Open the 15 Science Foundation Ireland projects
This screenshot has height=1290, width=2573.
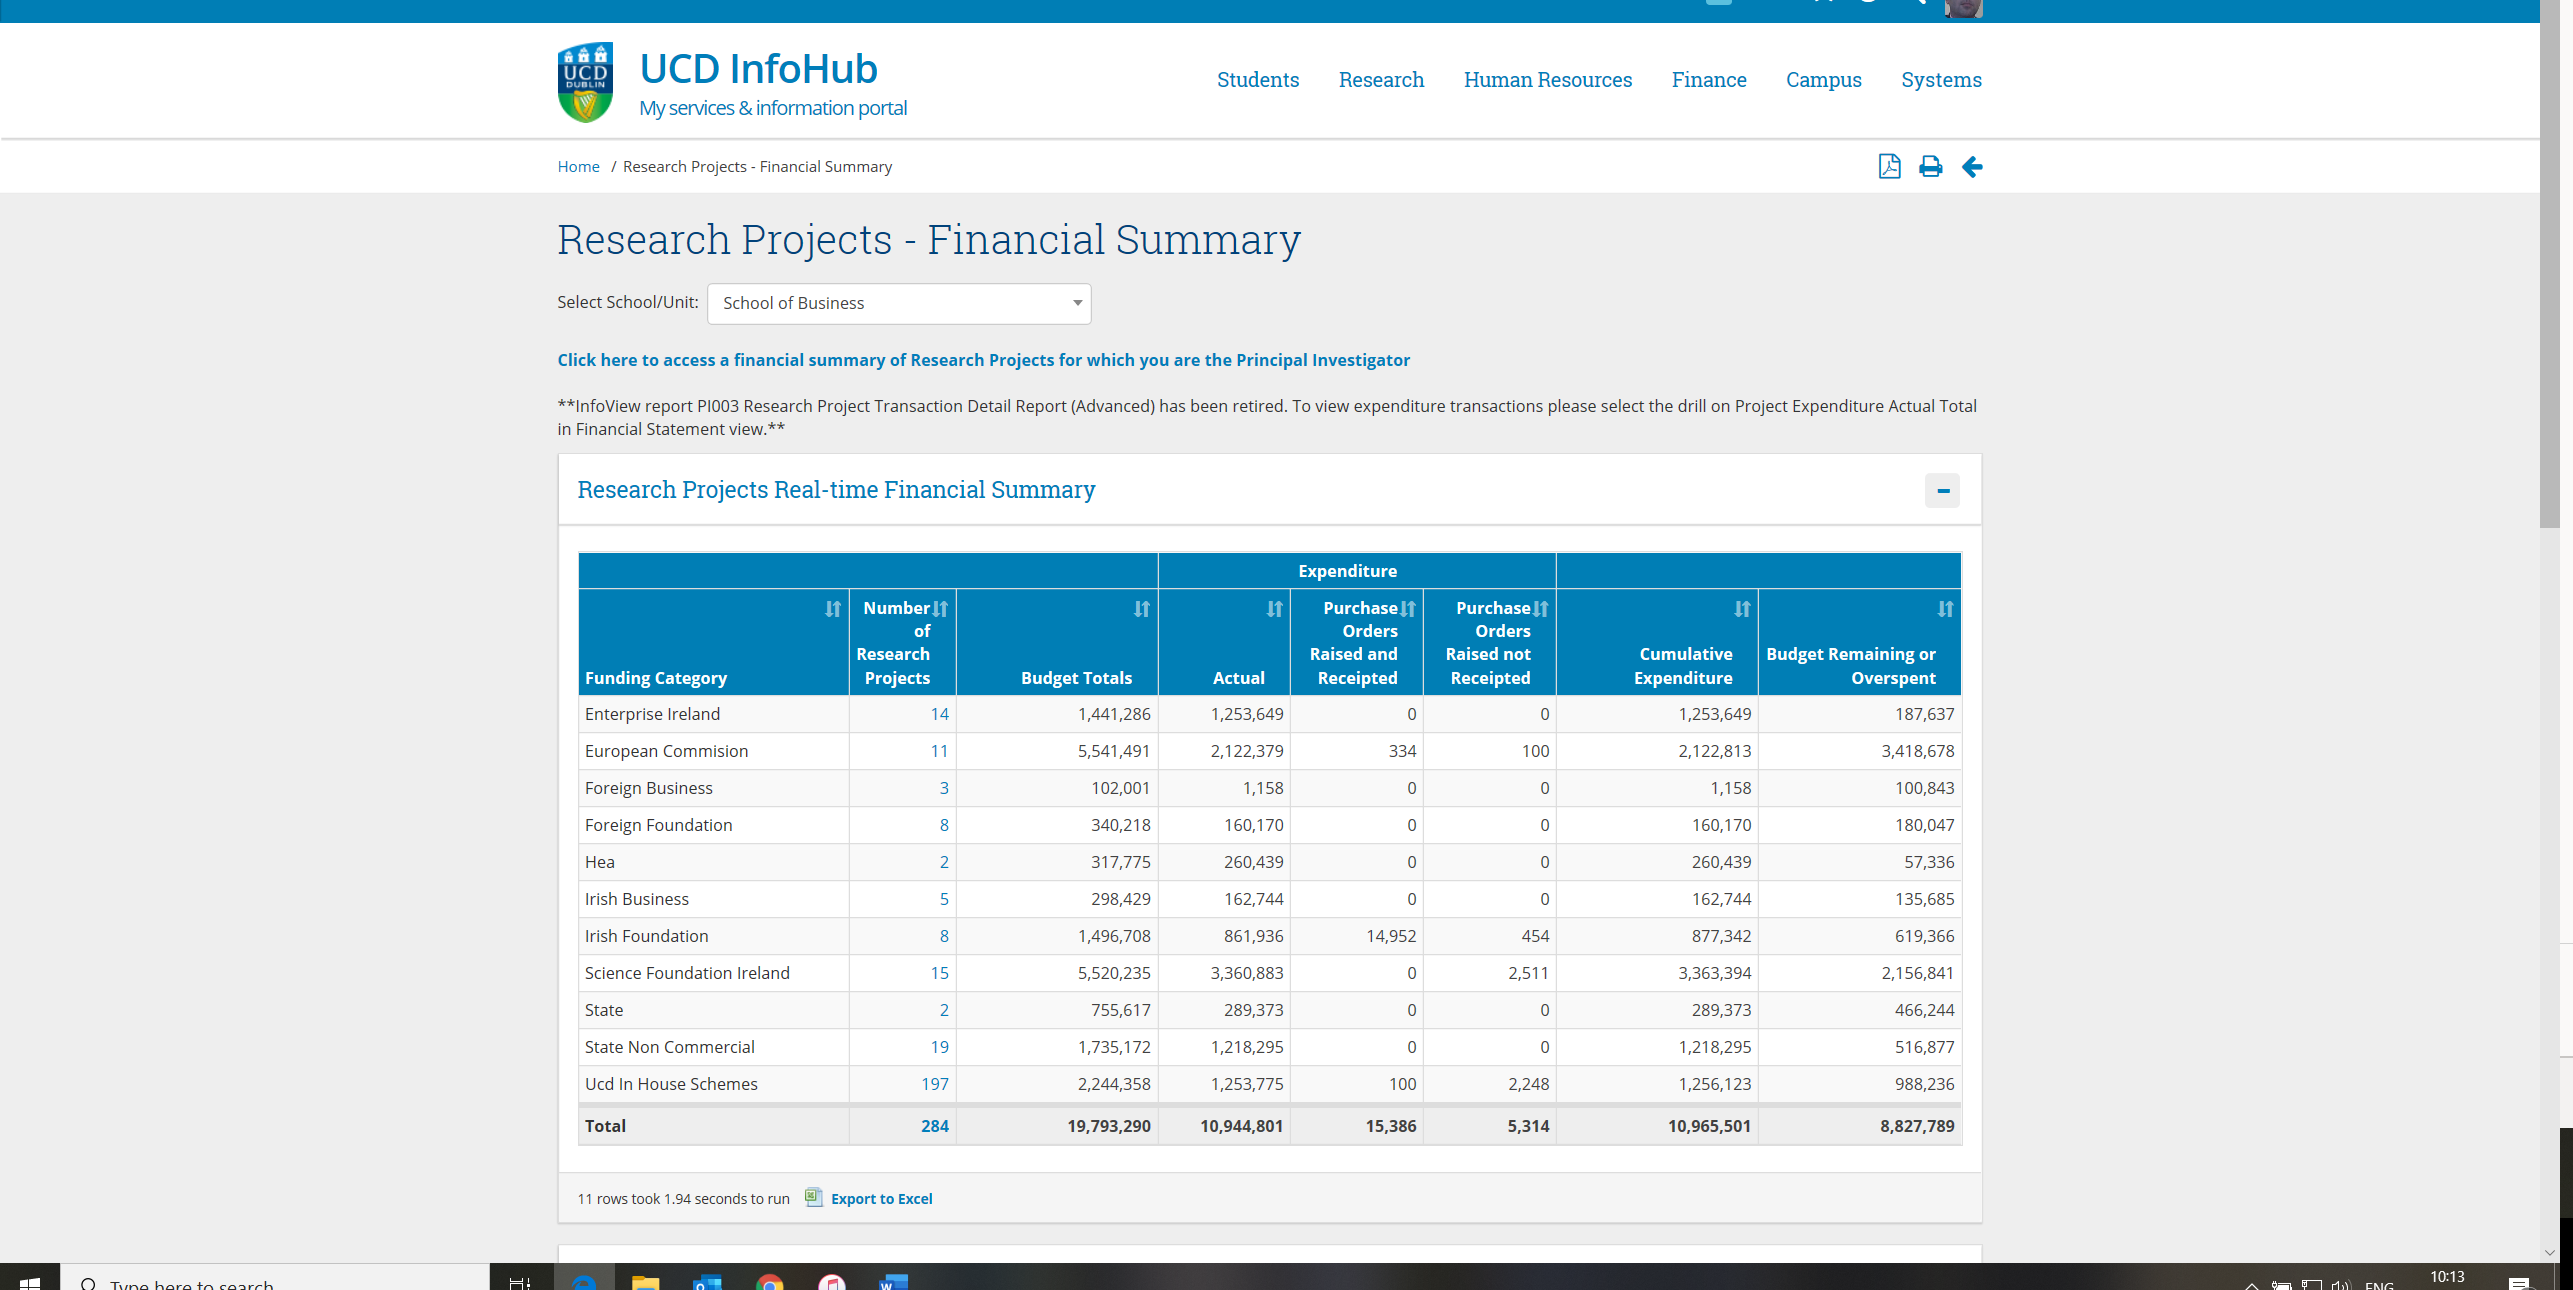coord(939,973)
